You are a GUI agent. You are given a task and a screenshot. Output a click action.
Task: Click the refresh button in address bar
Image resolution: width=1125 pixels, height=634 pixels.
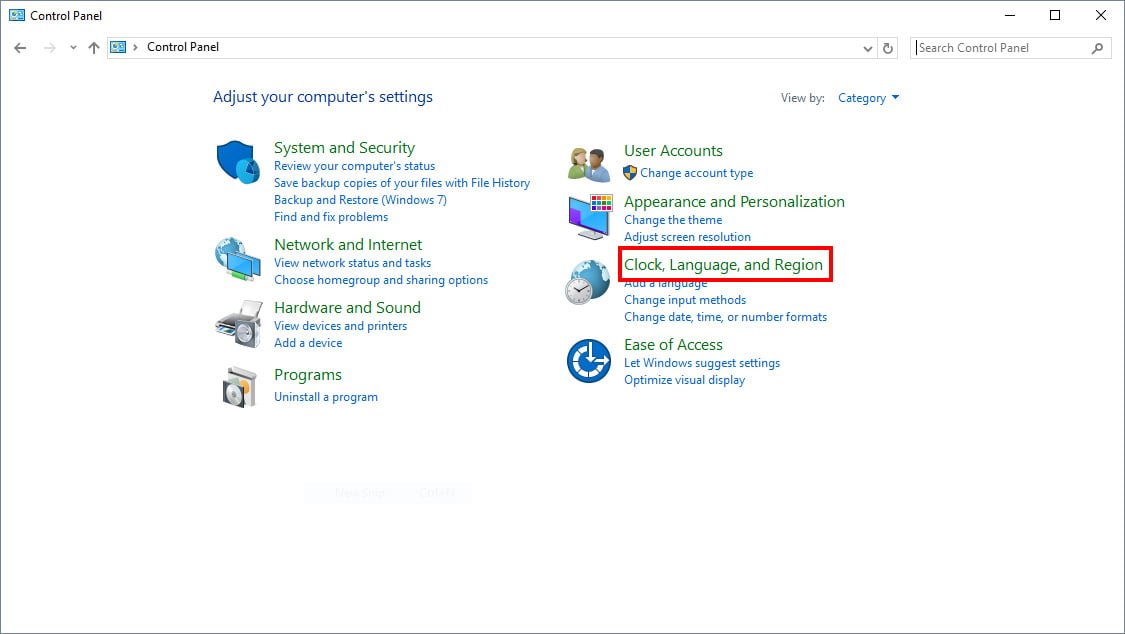[x=887, y=48]
